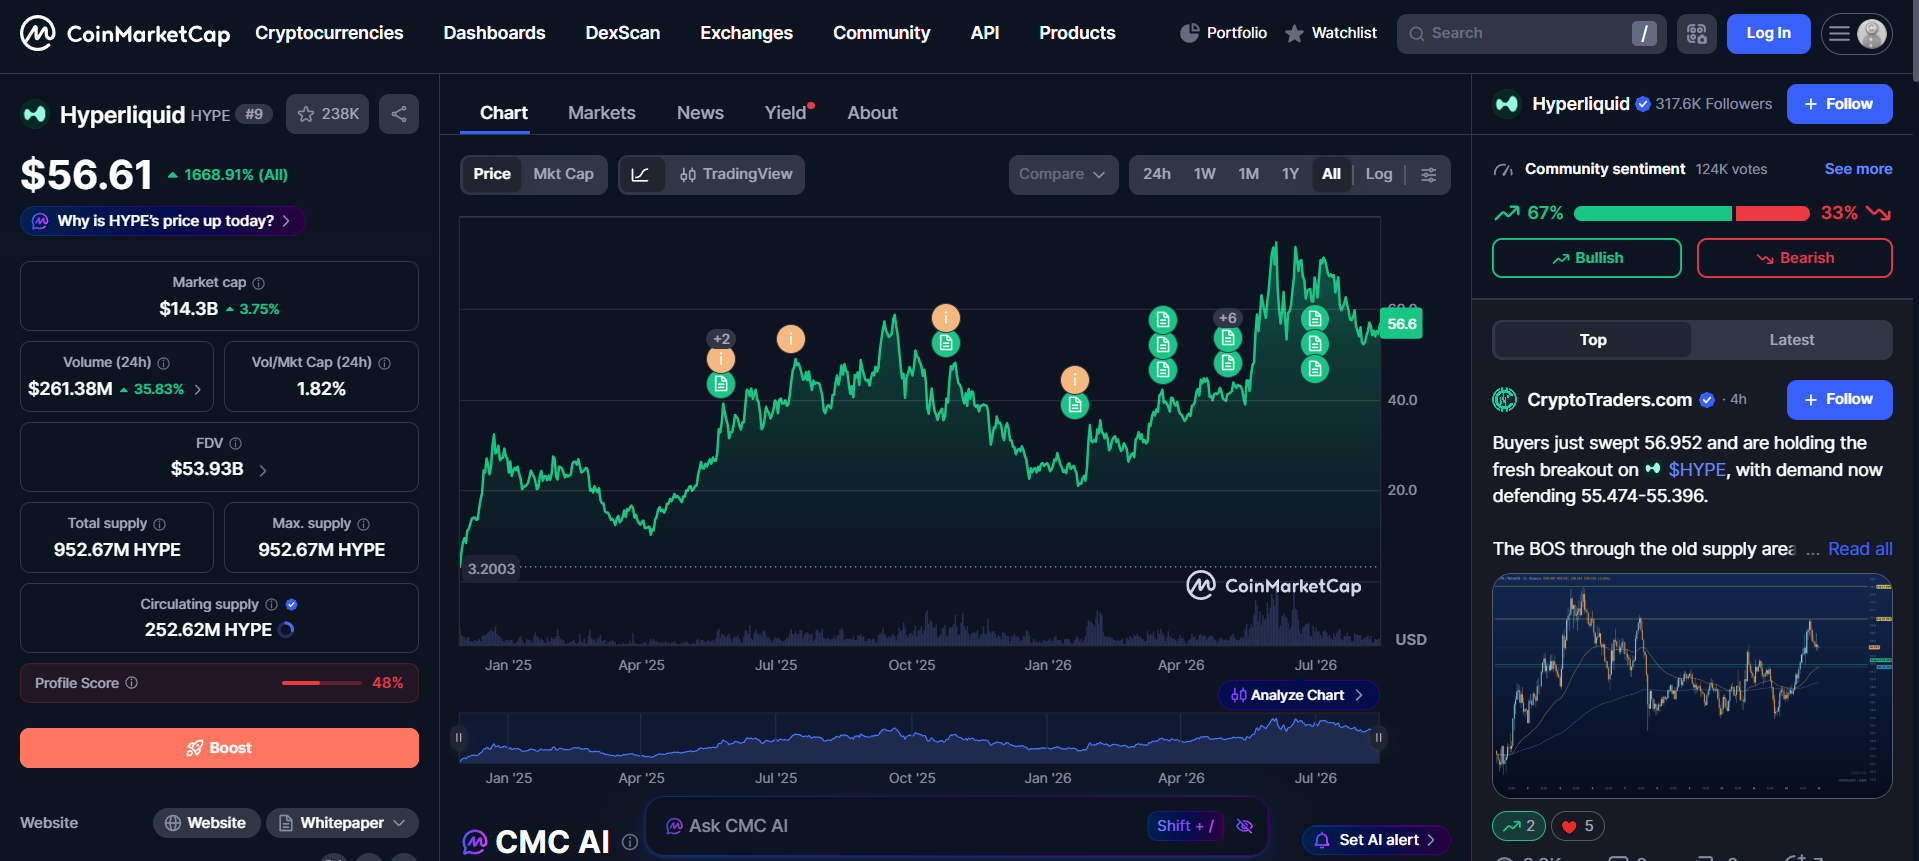Click the See more sentiment link
The image size is (1919, 861).
pyautogui.click(x=1858, y=169)
